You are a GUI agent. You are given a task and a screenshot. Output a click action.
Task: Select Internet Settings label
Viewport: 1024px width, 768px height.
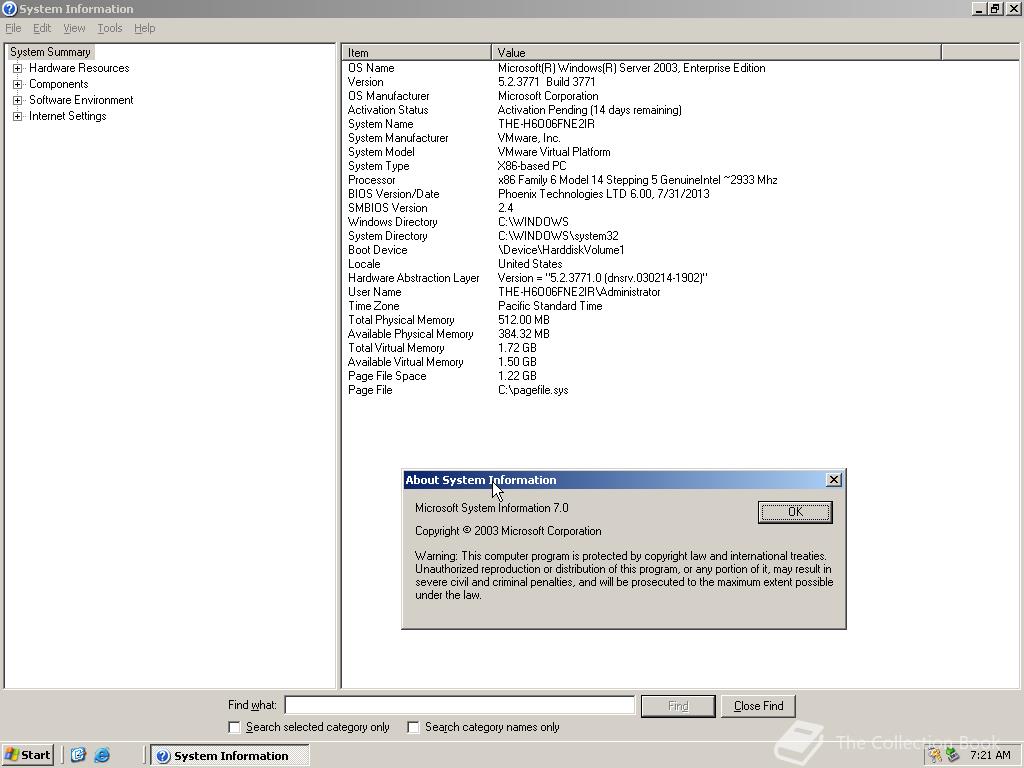[x=67, y=116]
